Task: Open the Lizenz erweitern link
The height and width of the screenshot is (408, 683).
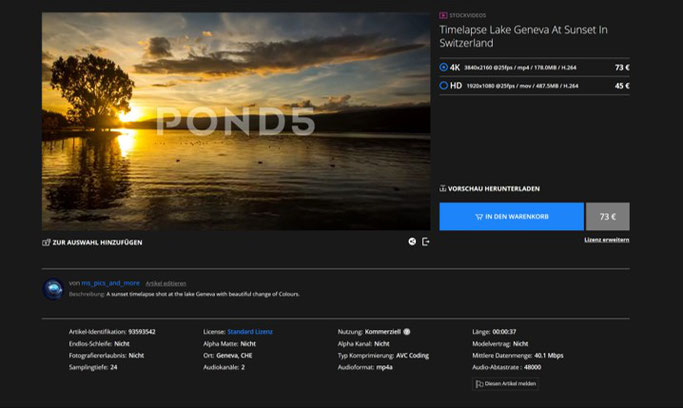Action: (x=606, y=240)
